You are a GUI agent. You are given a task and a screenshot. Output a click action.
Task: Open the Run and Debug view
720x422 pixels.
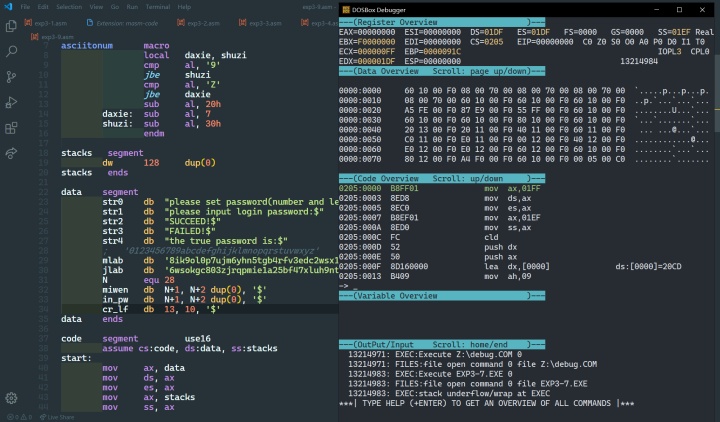11,102
